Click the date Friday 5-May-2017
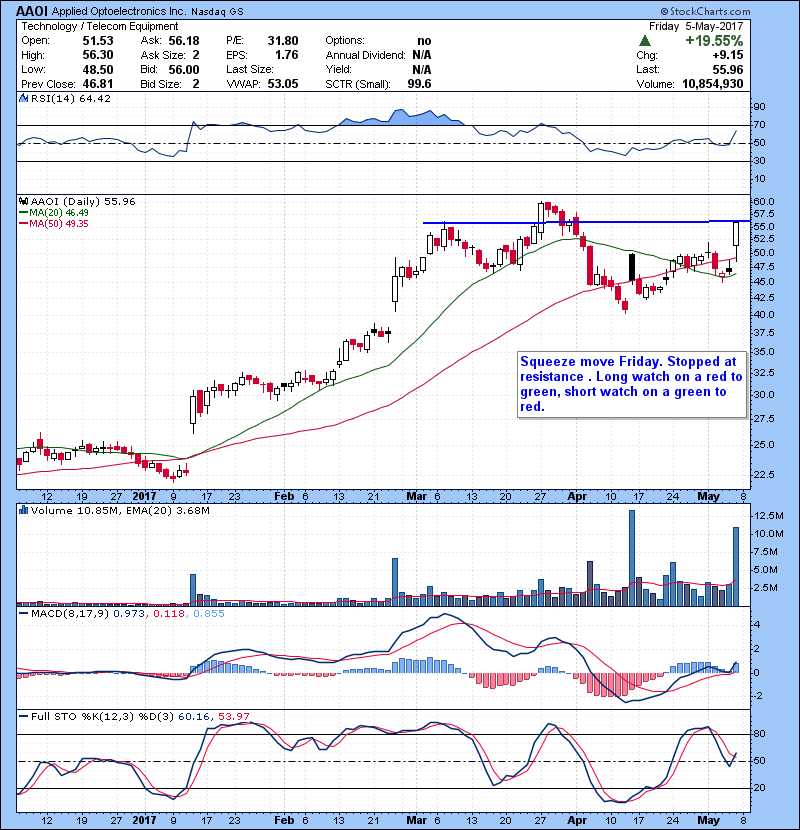 696,26
